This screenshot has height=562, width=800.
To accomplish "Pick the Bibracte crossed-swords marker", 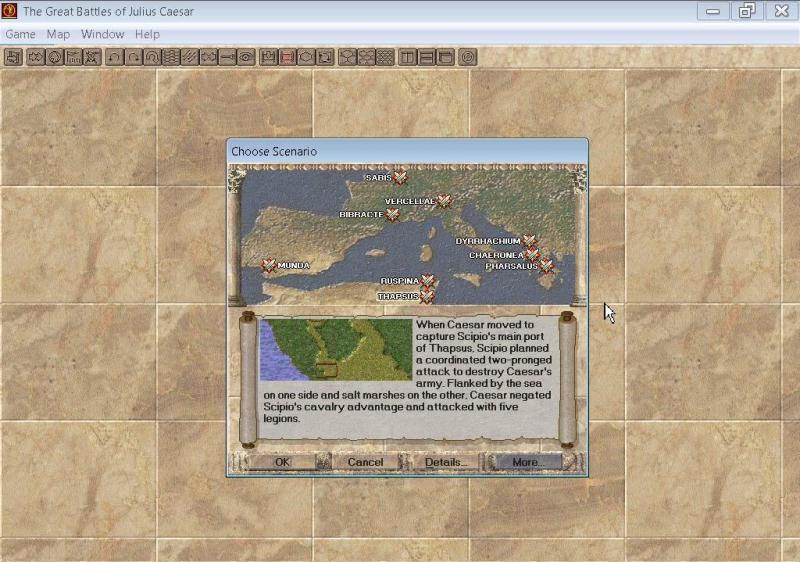I will coord(393,214).
